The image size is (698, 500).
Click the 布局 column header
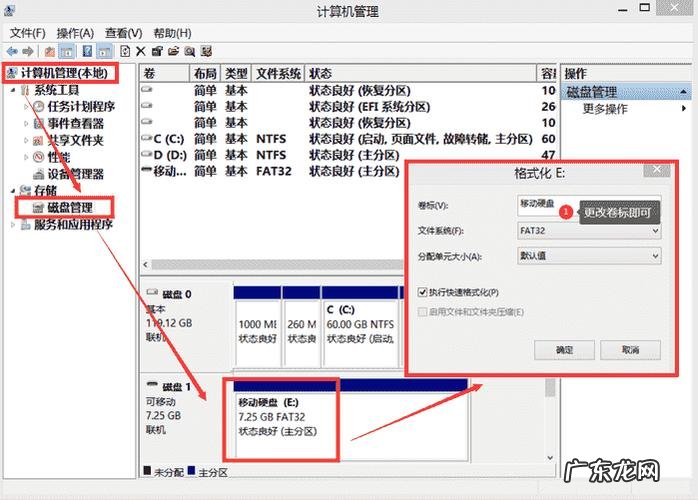click(x=205, y=73)
